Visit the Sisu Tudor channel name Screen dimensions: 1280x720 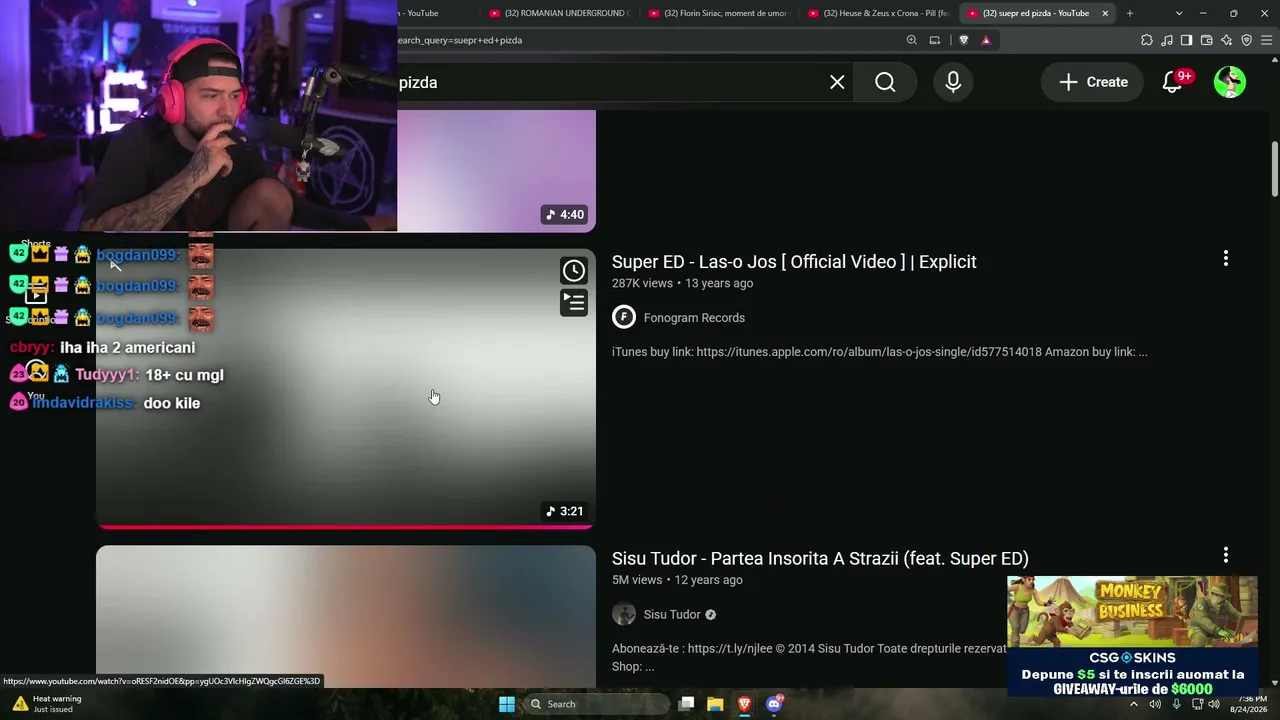point(672,615)
